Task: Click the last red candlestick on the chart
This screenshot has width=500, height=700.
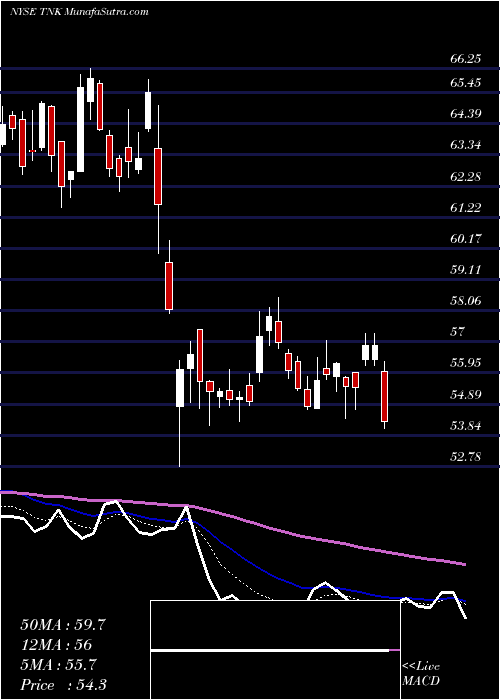Action: coord(384,395)
